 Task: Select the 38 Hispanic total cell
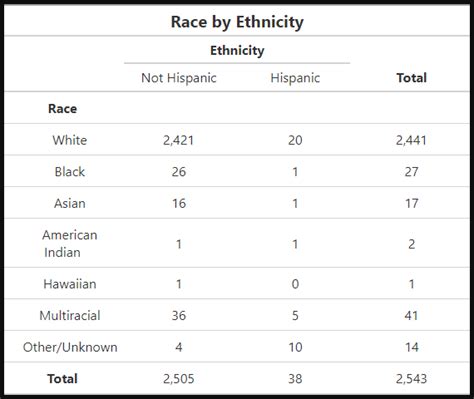pyautogui.click(x=295, y=379)
